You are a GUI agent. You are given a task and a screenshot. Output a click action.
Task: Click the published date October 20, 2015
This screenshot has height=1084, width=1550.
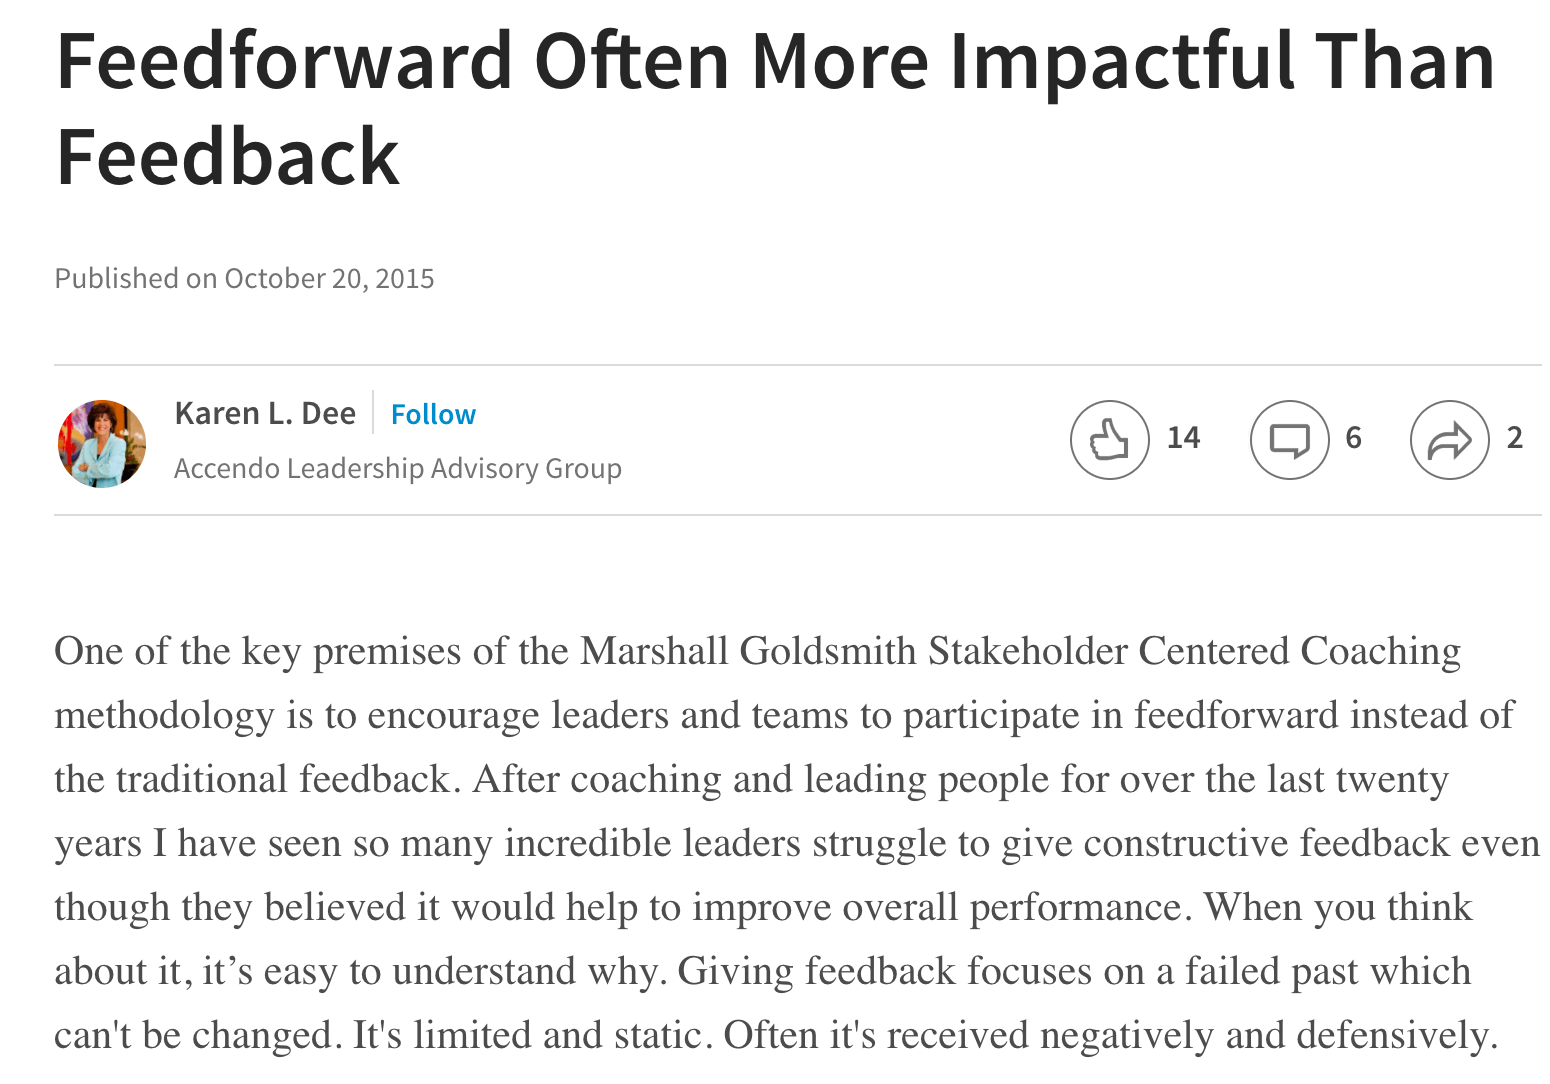(329, 278)
